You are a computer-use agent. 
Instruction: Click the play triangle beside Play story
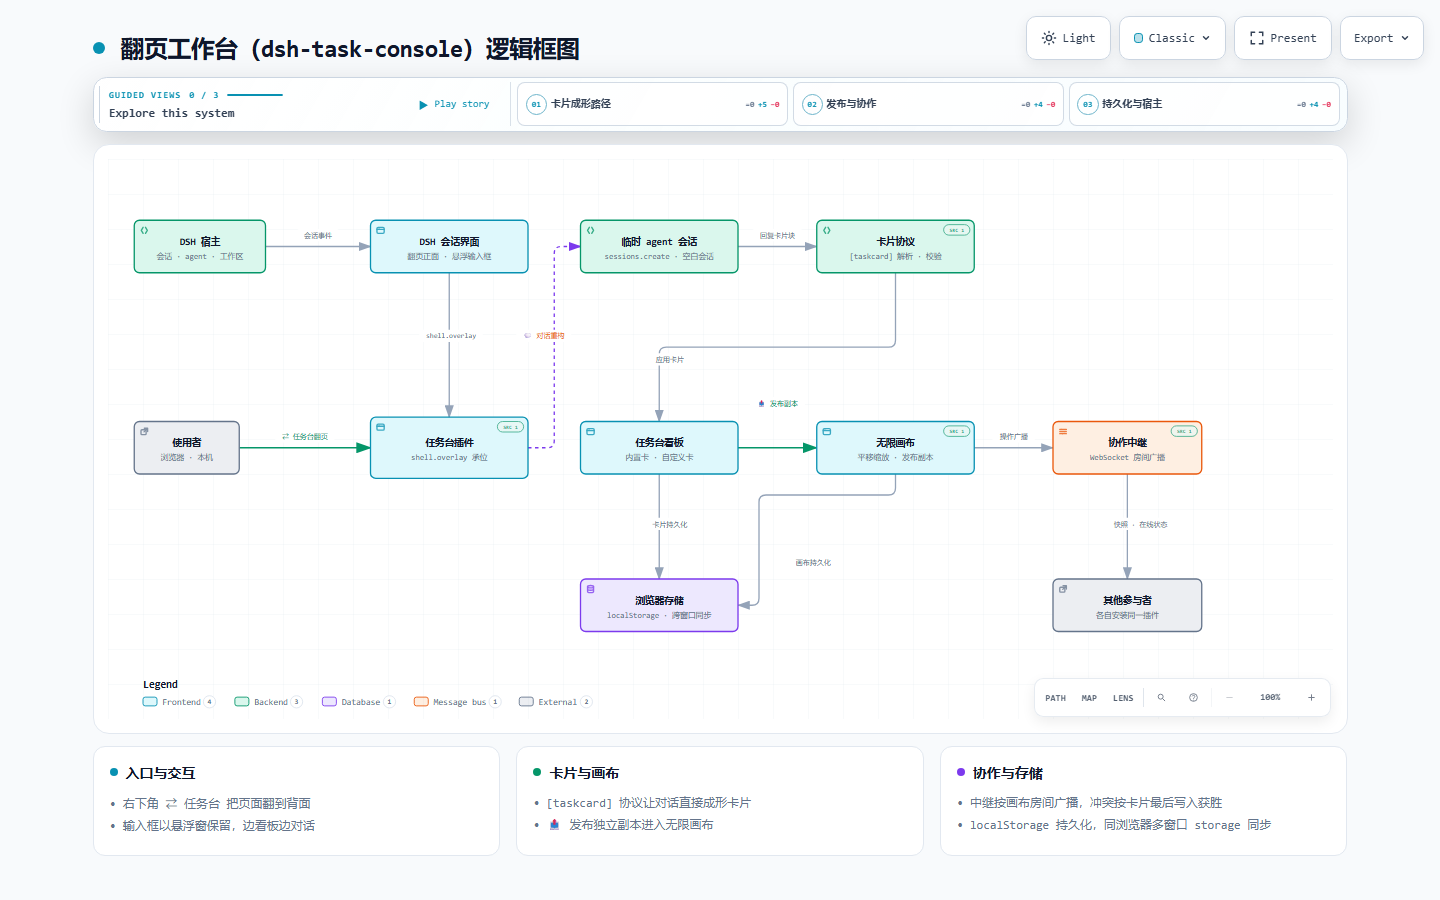click(x=423, y=104)
